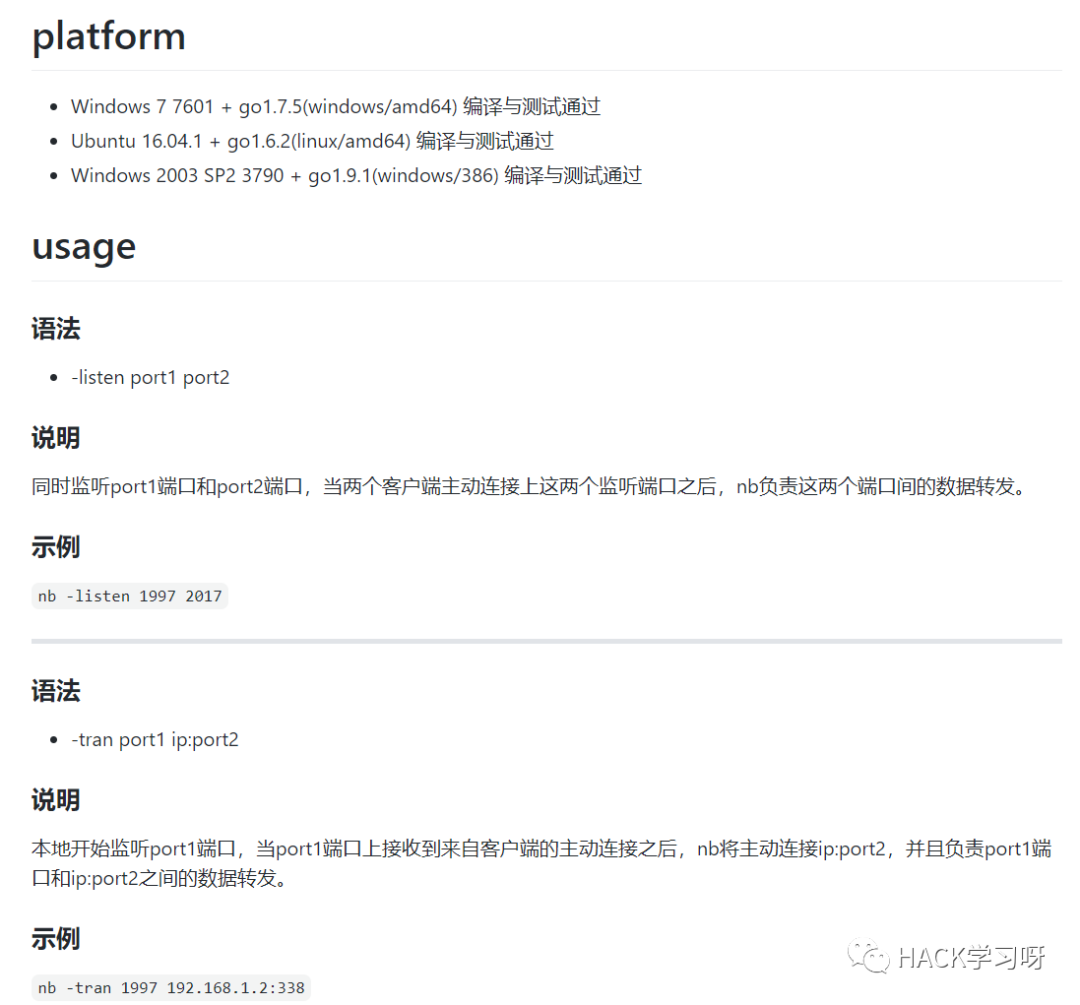Image resolution: width=1080 pixels, height=1005 pixels.
Task: Click the 'nb -tran 1997 192.168.1.2:338' code snippet
Action: click(x=171, y=988)
